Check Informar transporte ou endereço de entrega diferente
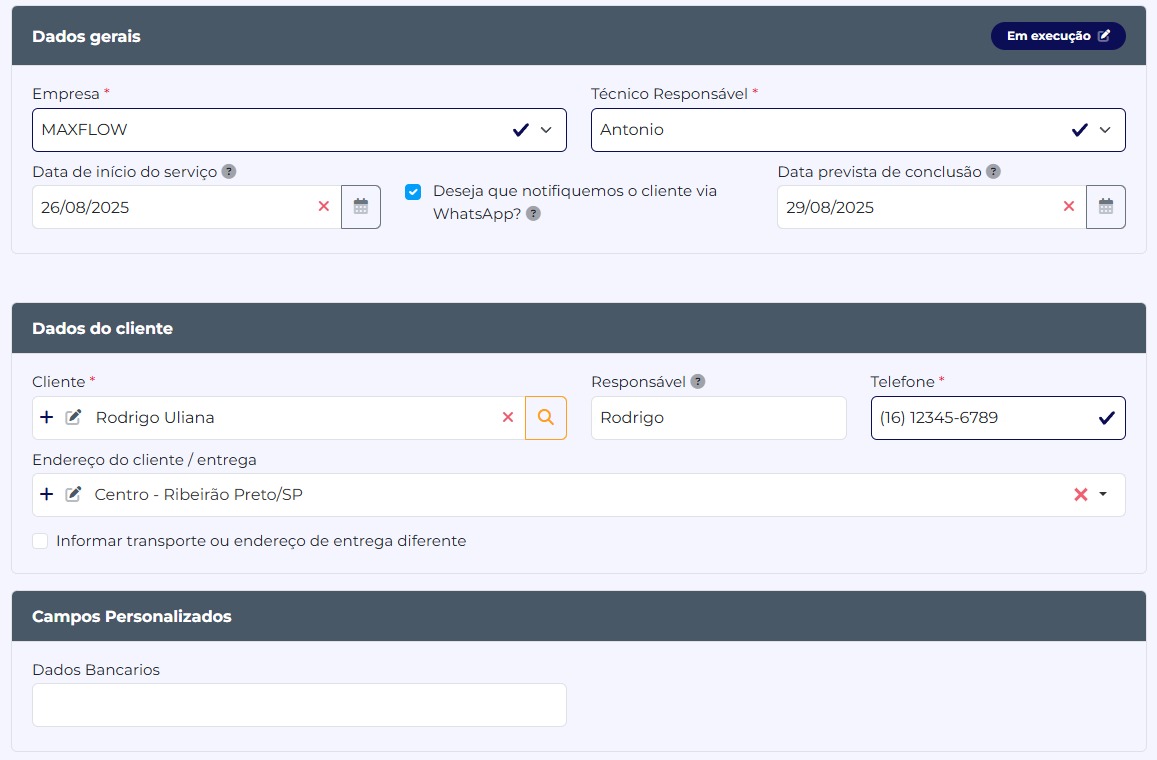Viewport: 1157px width, 760px height. tap(40, 541)
